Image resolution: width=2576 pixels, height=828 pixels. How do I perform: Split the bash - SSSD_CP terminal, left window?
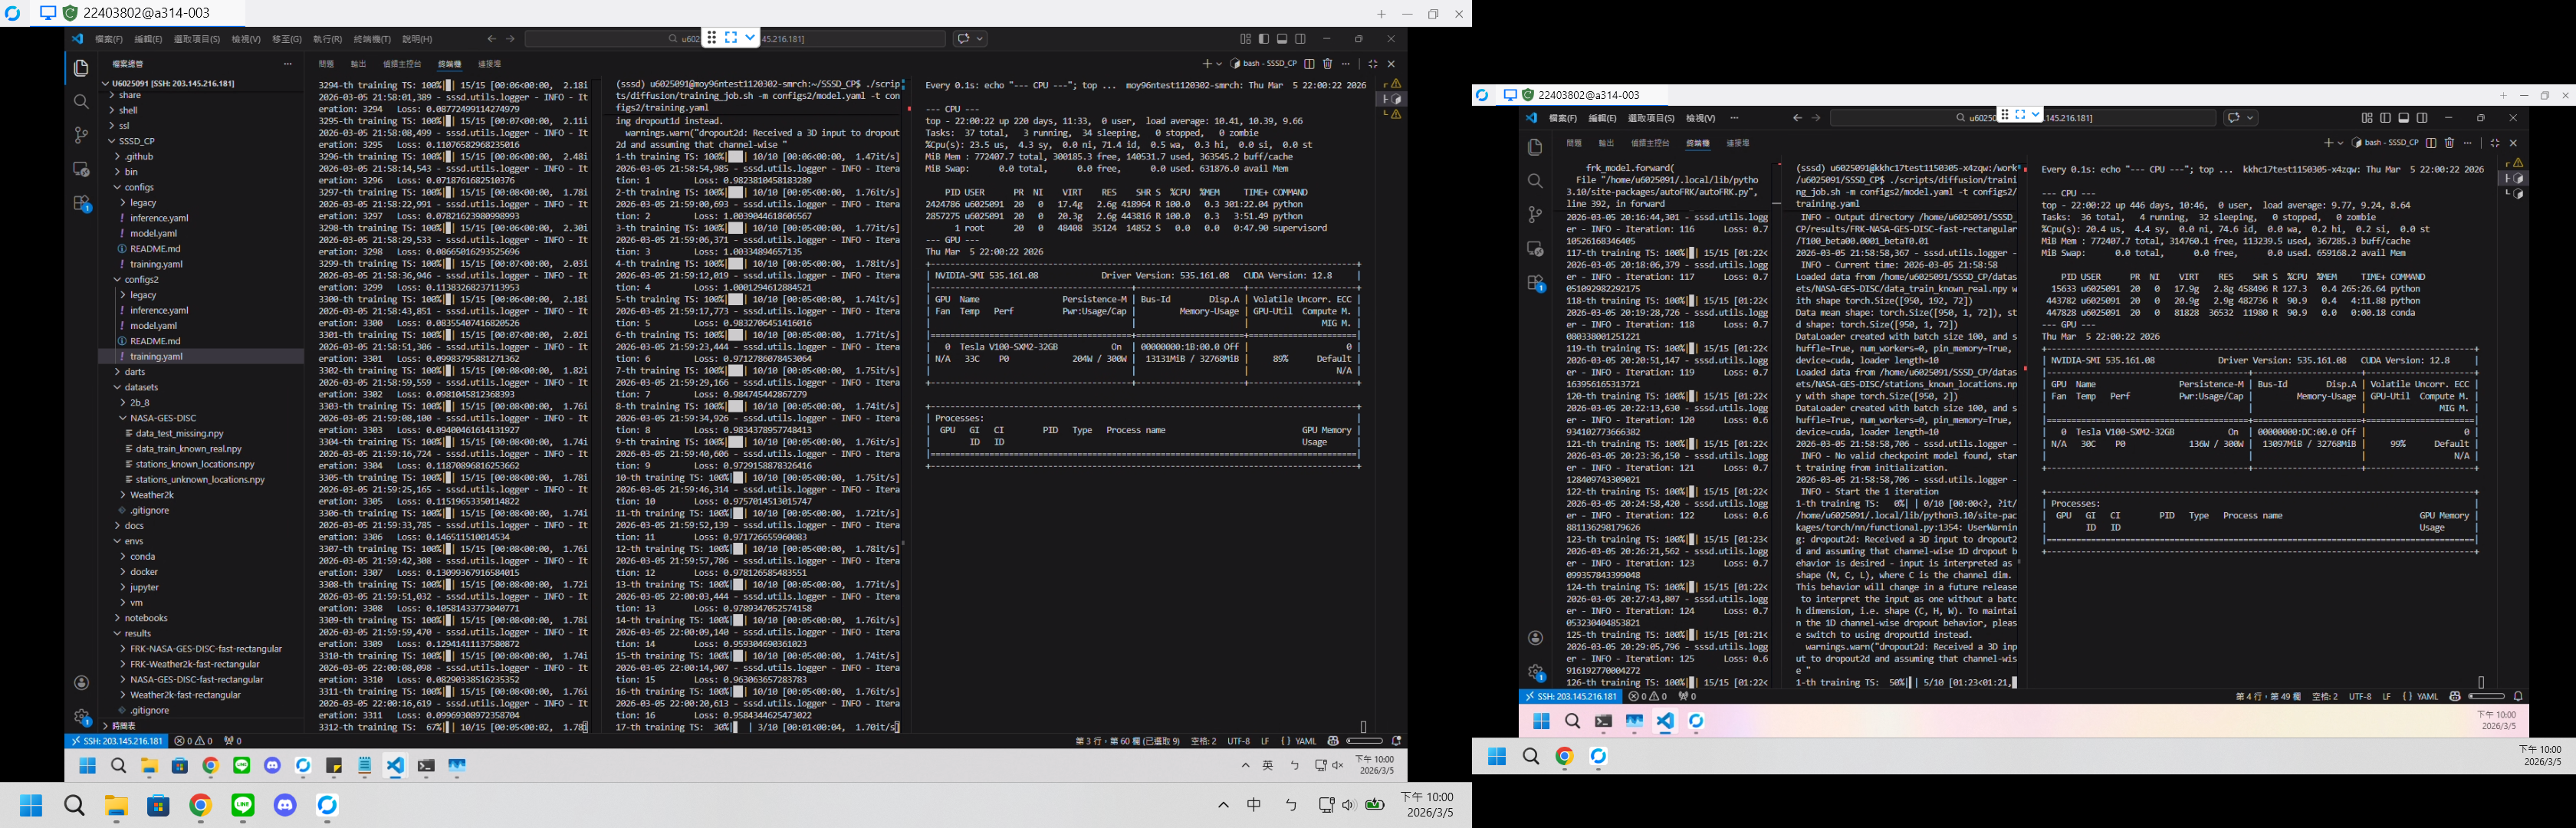1309,64
